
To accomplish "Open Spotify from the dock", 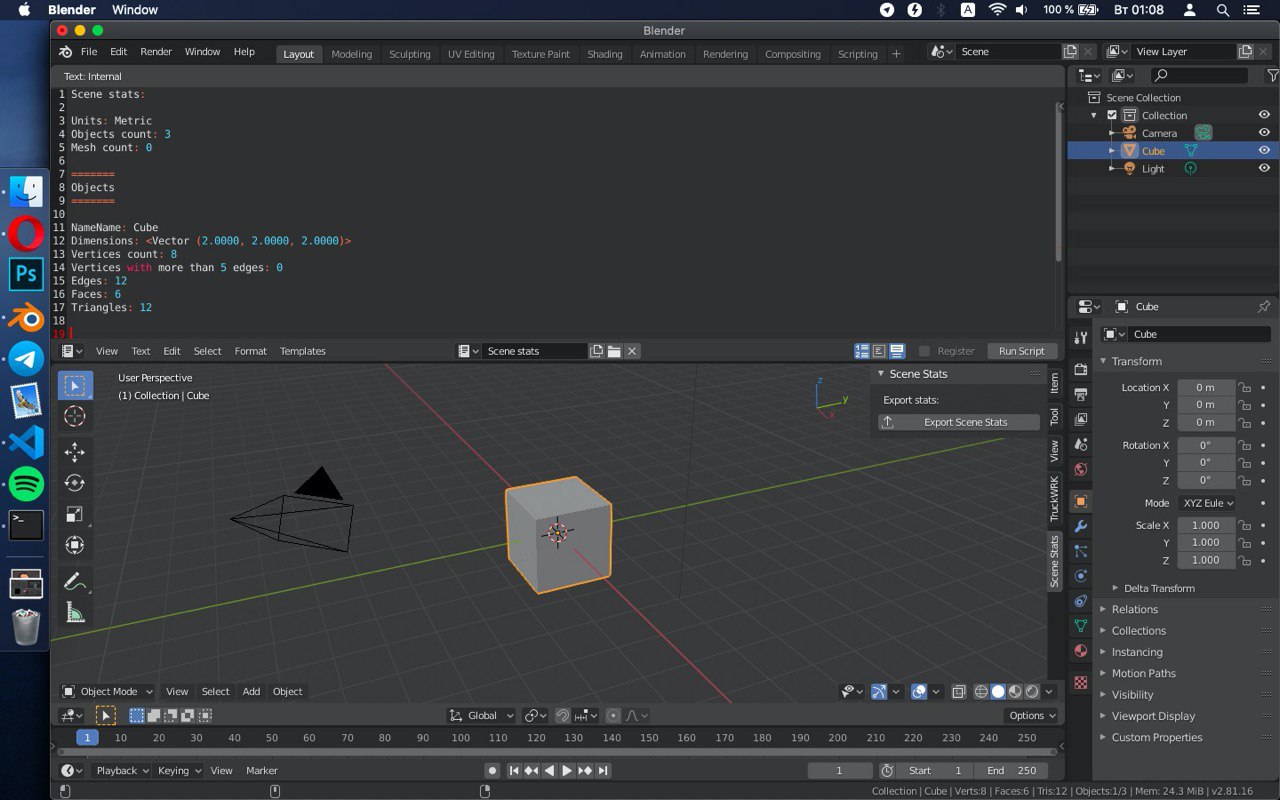I will [x=26, y=484].
